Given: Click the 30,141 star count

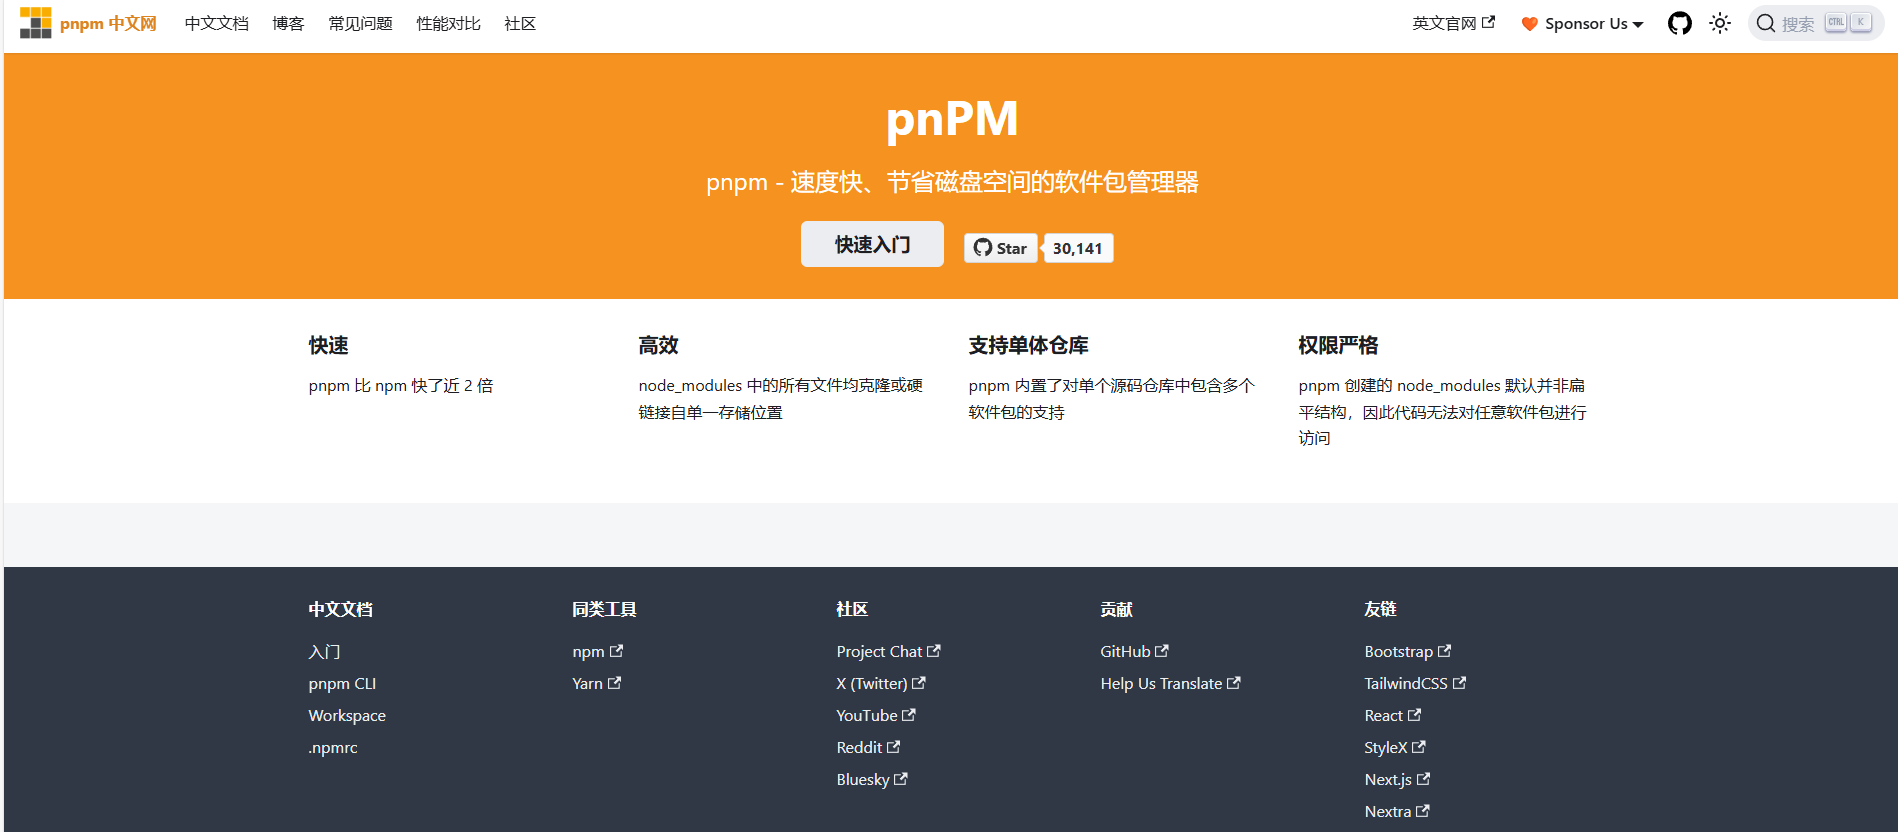Looking at the screenshot, I should [x=1078, y=248].
